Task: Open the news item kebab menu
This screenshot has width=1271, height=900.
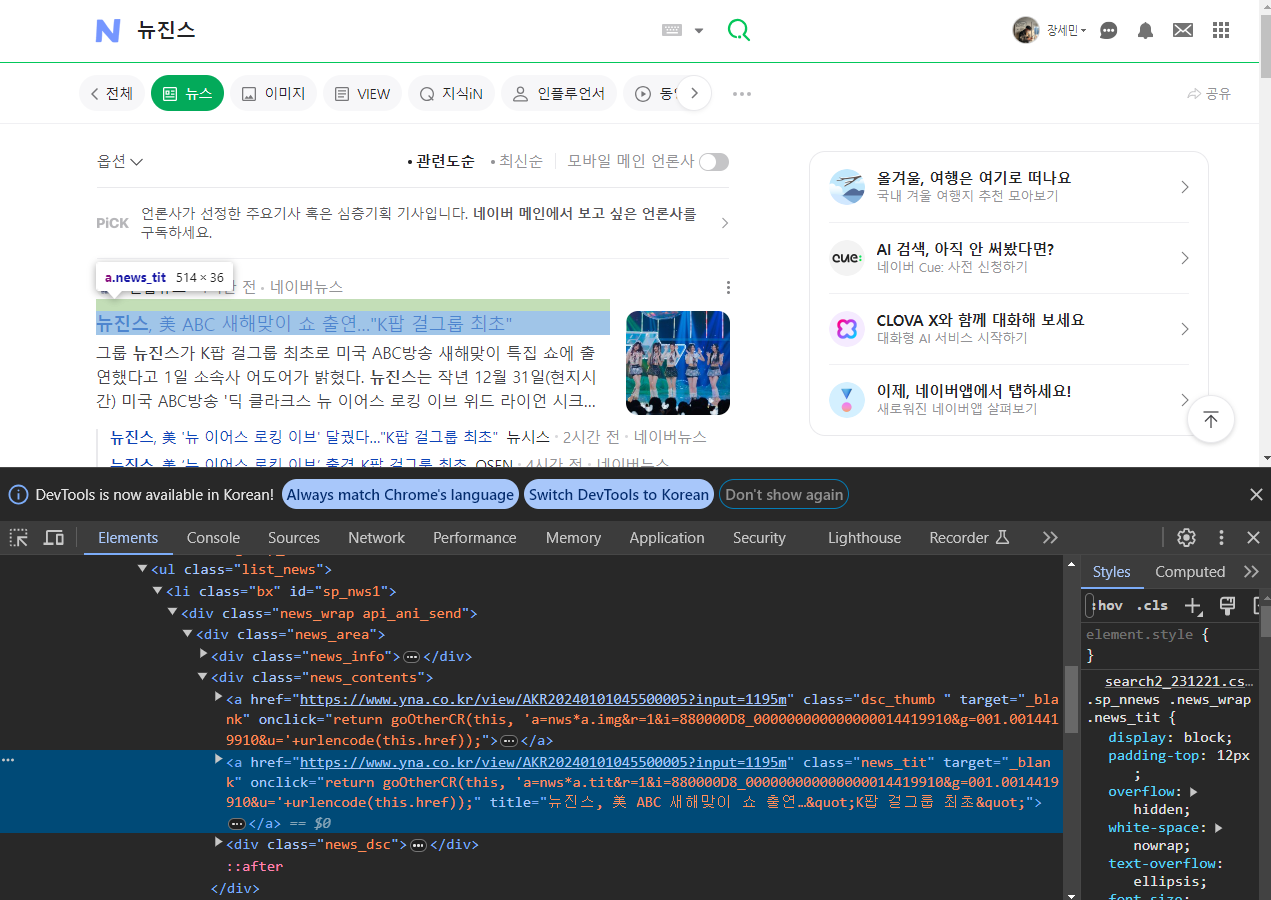Action: coord(728,288)
